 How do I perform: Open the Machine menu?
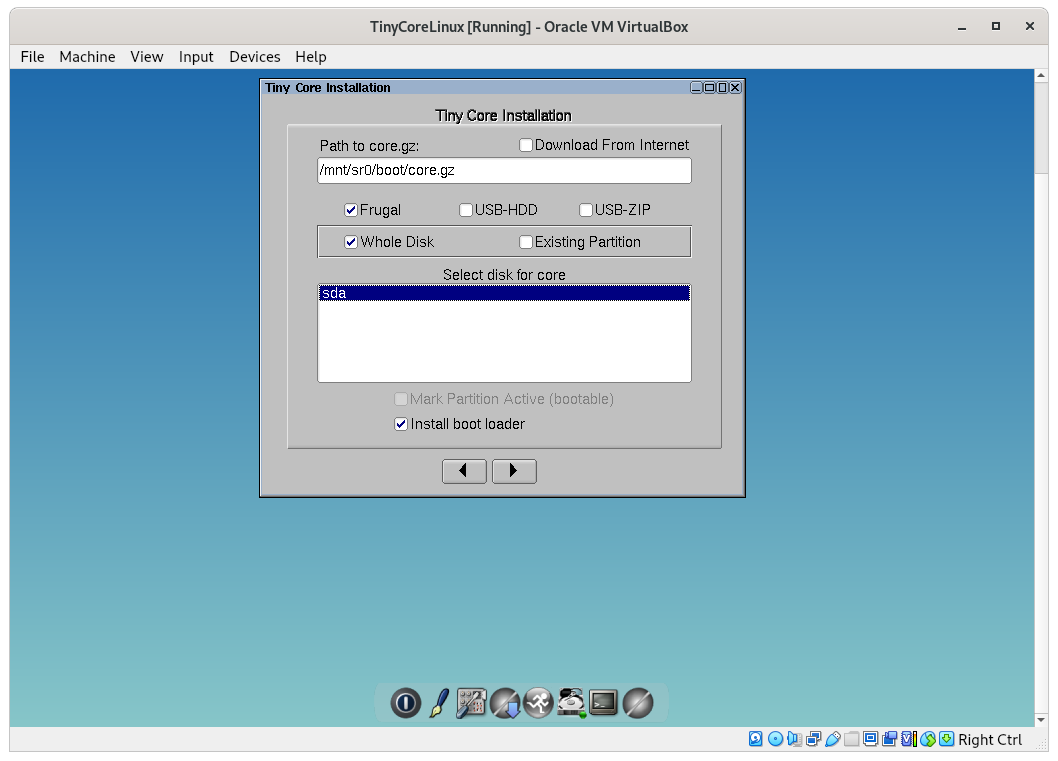(87, 57)
